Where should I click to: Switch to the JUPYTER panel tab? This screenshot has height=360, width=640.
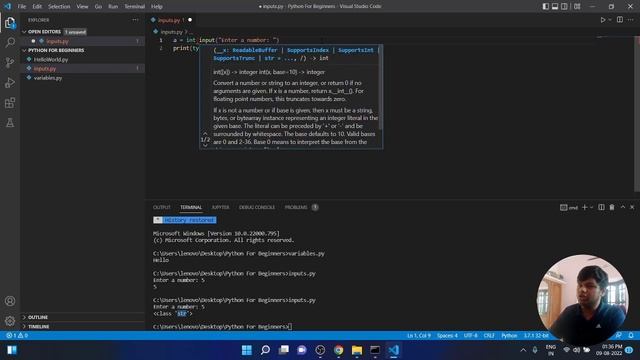220,207
